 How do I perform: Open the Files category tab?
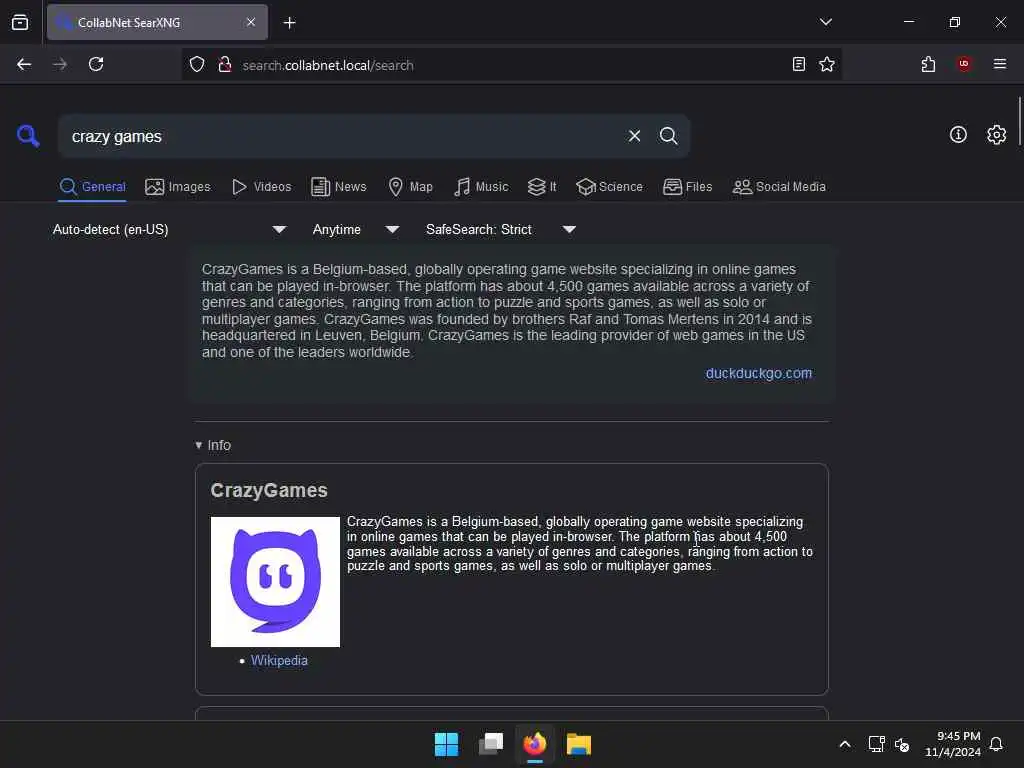[x=687, y=187]
